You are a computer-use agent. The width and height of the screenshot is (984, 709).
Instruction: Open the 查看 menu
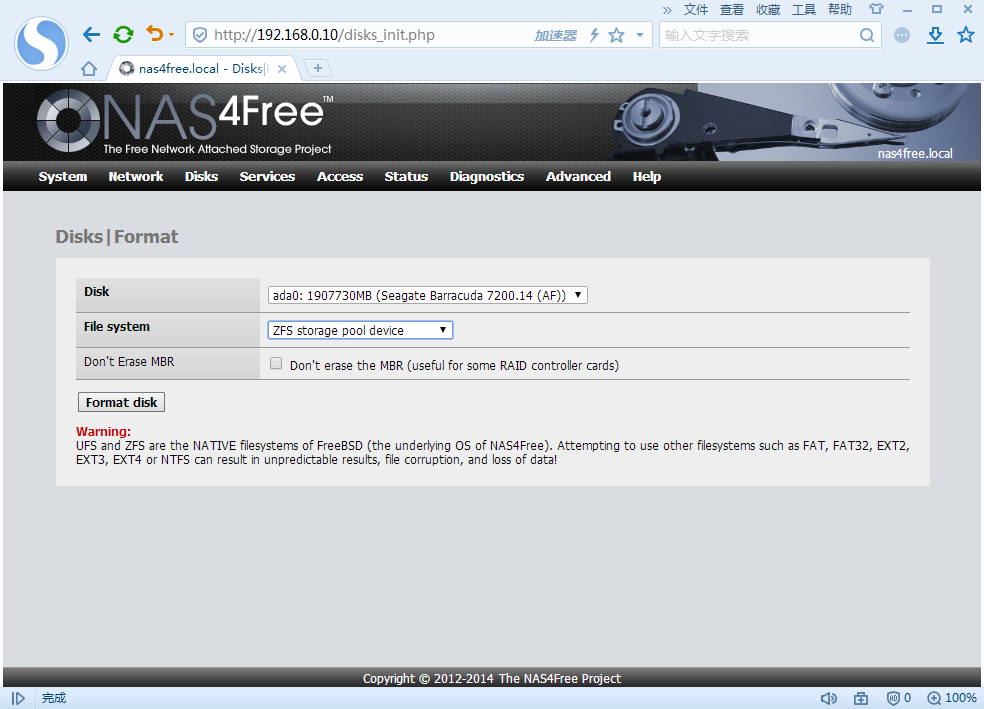(x=732, y=9)
